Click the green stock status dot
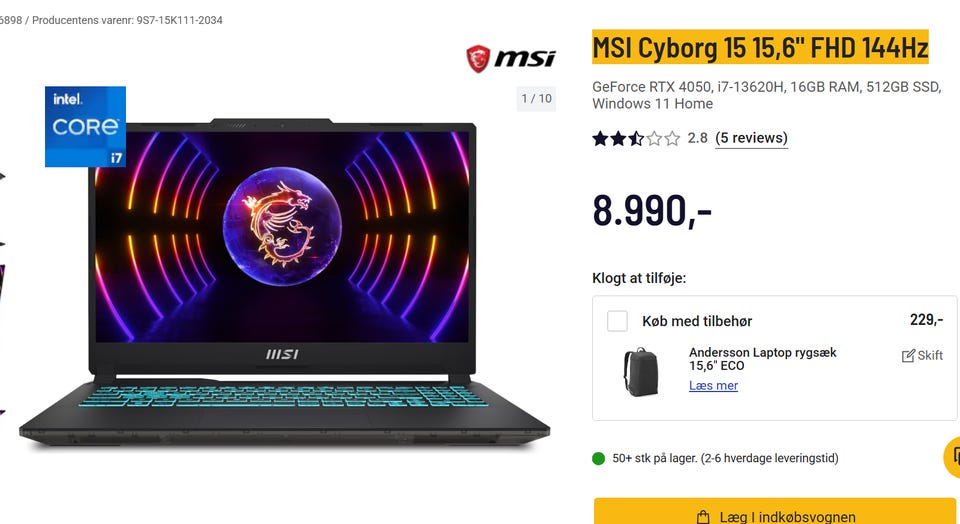 click(x=599, y=458)
